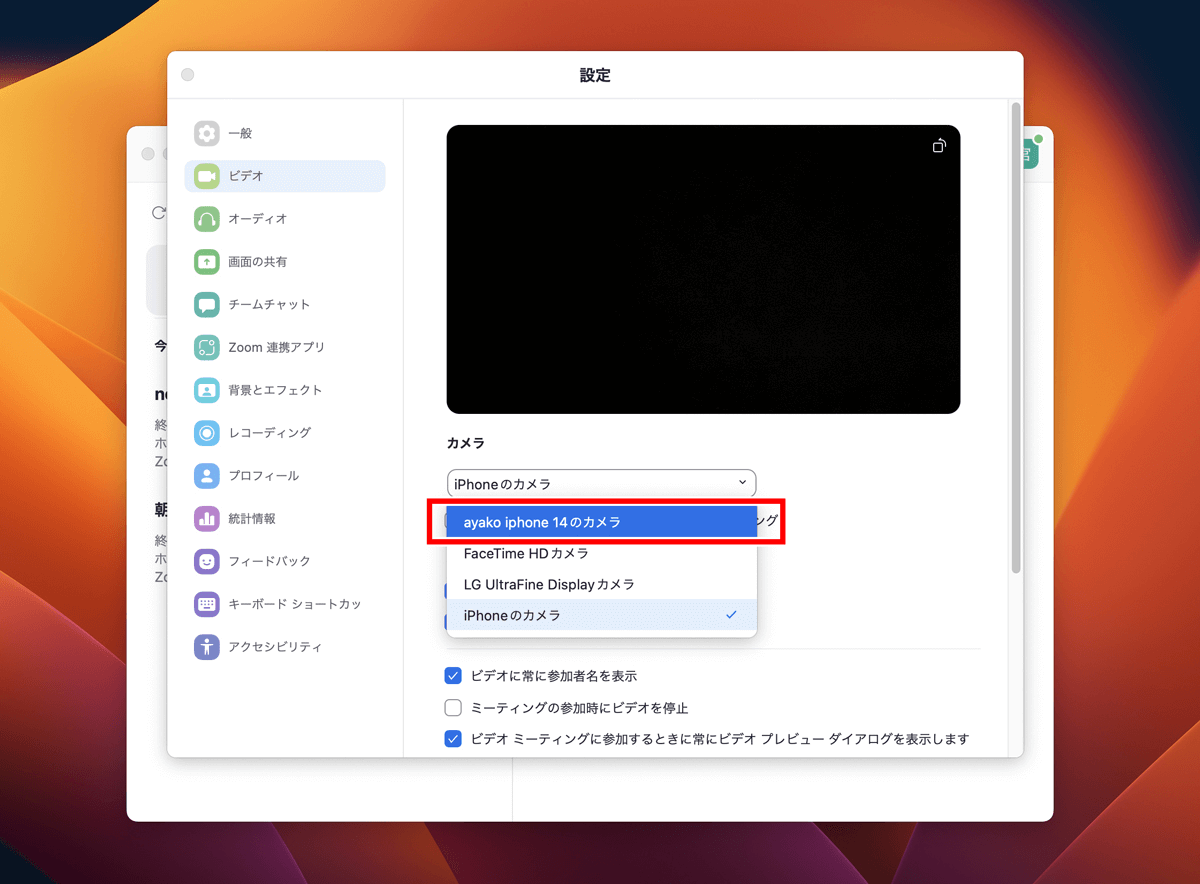Select the Zoom 連携アプリ apps icon
This screenshot has width=1200, height=884.
click(207, 347)
